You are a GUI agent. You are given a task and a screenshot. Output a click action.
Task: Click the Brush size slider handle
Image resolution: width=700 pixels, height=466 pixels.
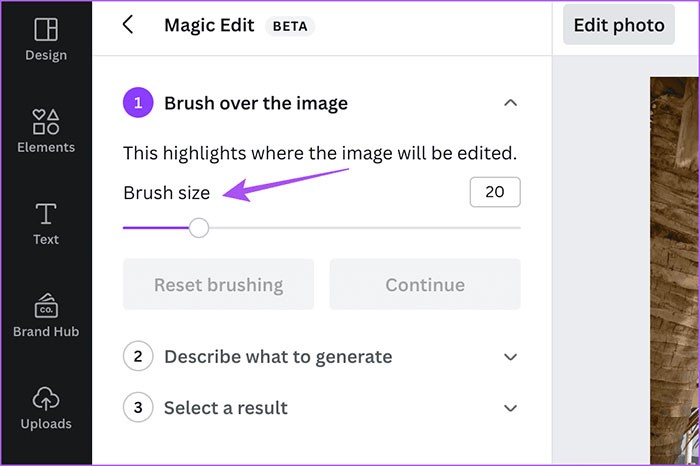pos(199,228)
